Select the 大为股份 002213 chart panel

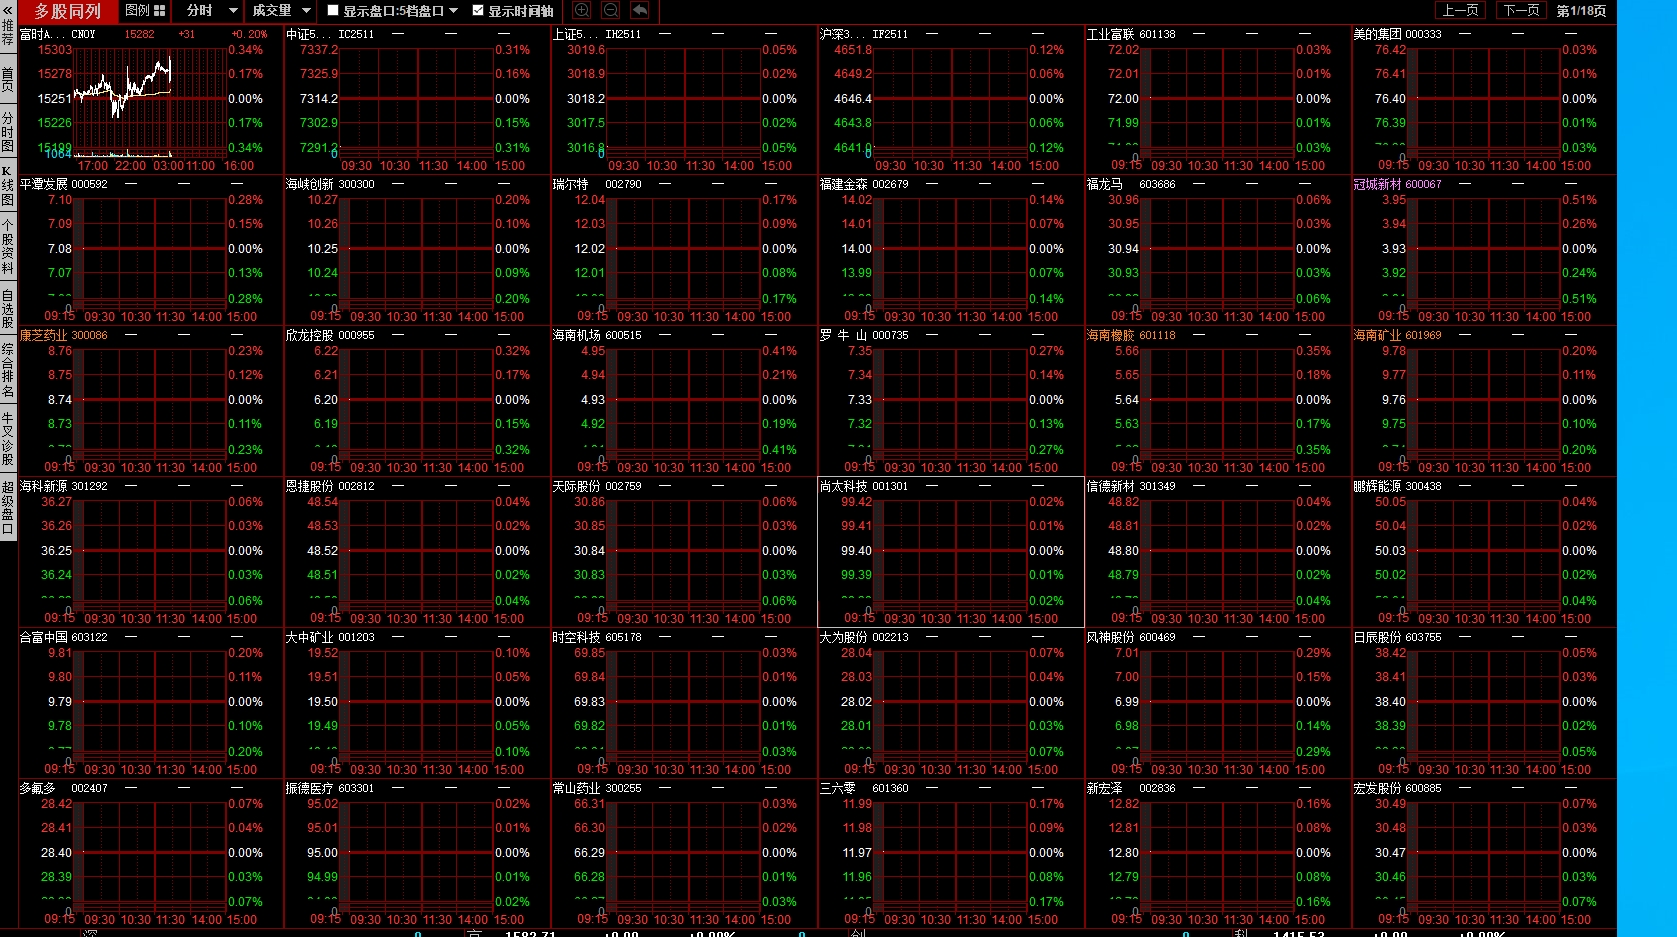click(x=951, y=703)
